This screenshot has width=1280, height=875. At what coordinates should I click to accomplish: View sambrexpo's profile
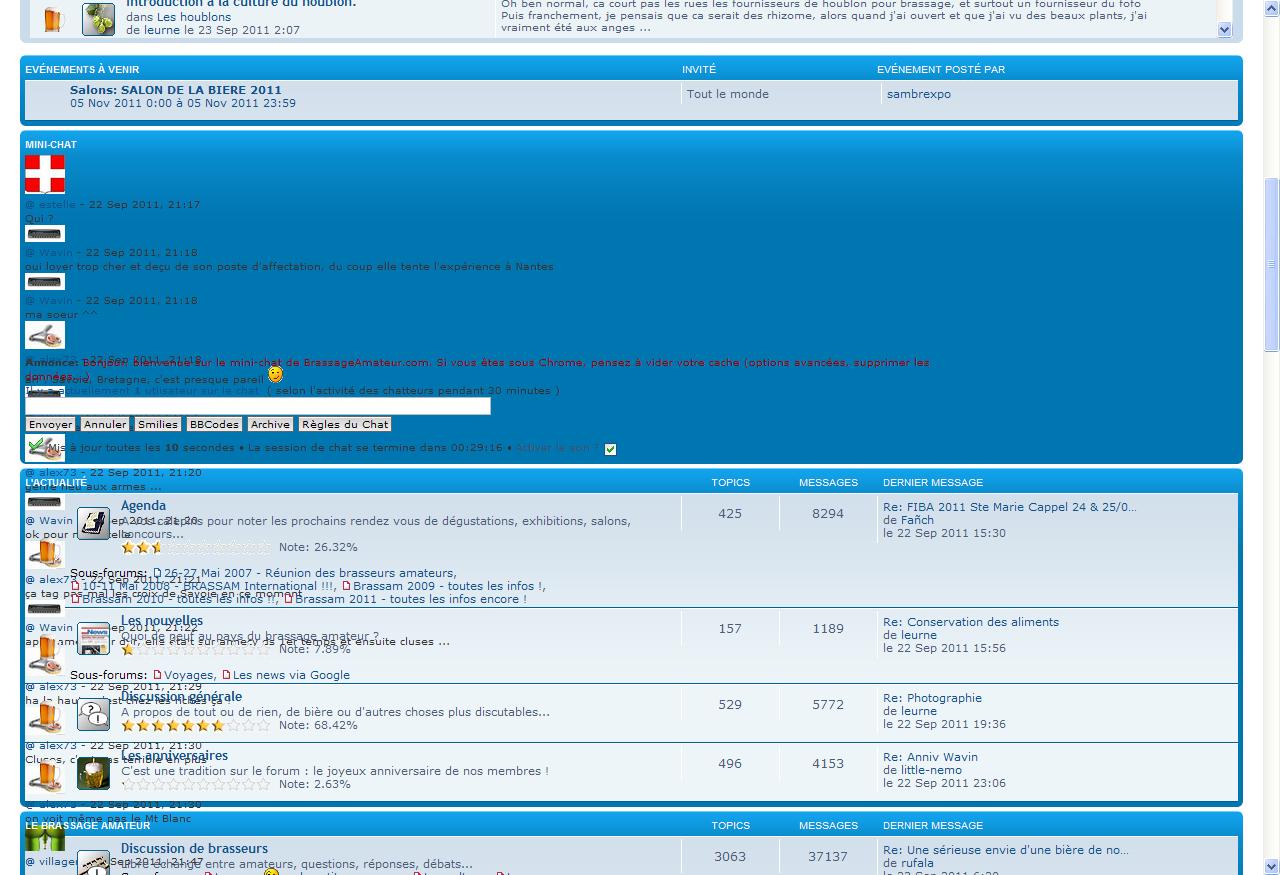(x=919, y=94)
